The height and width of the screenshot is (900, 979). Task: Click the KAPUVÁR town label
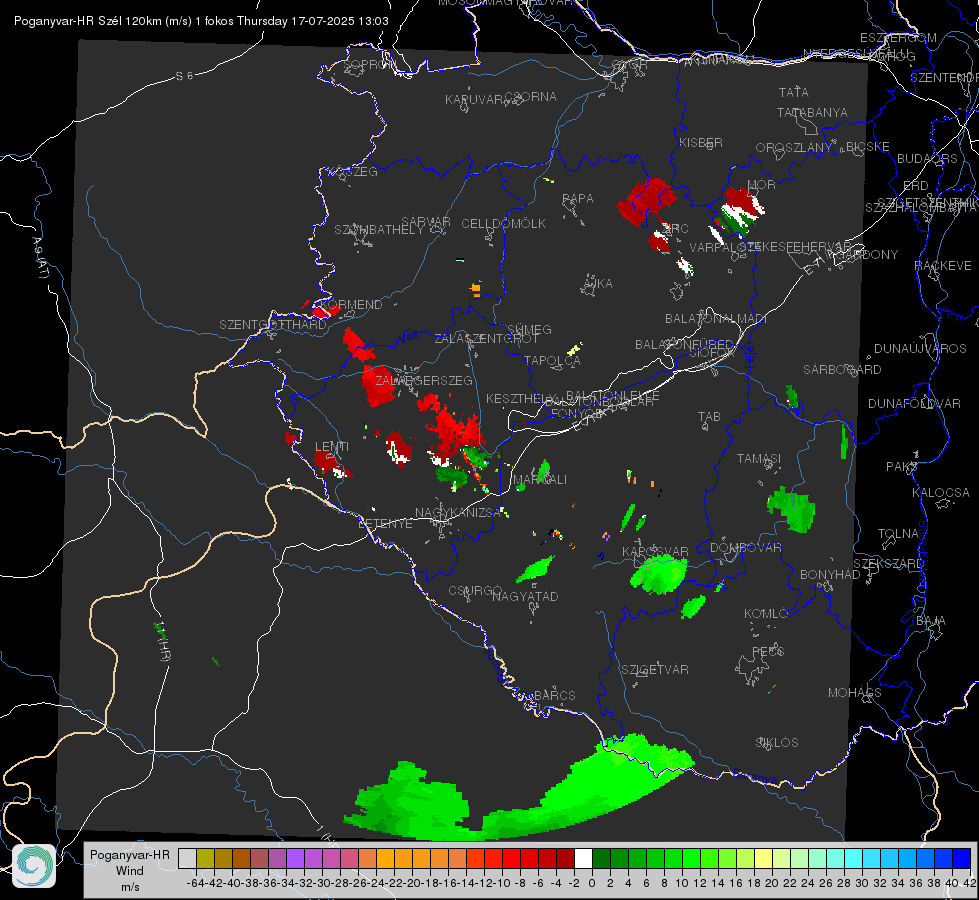coord(474,100)
